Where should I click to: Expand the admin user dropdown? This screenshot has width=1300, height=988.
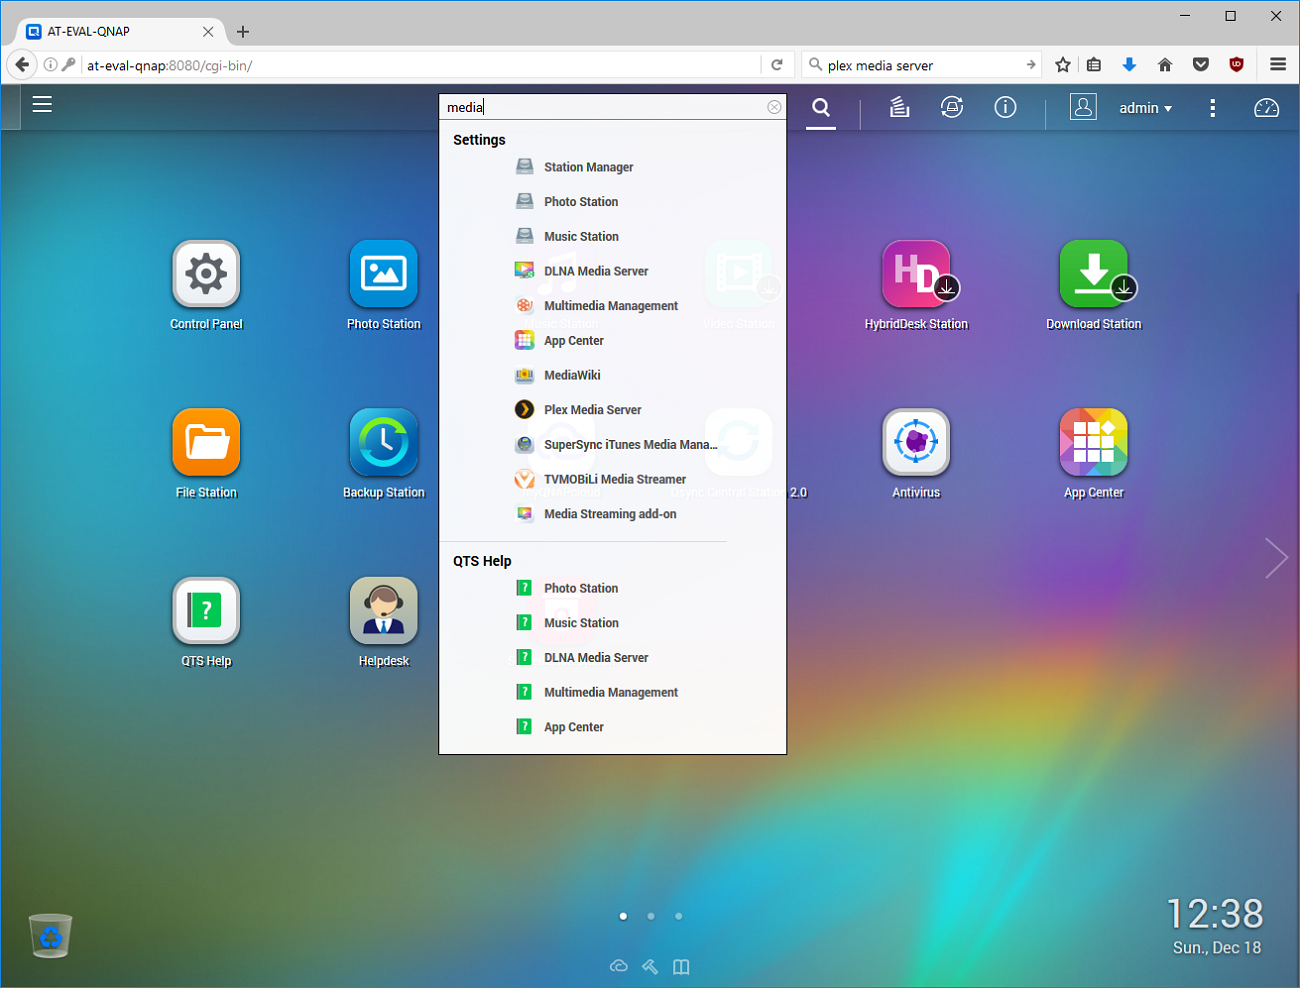pos(1145,108)
